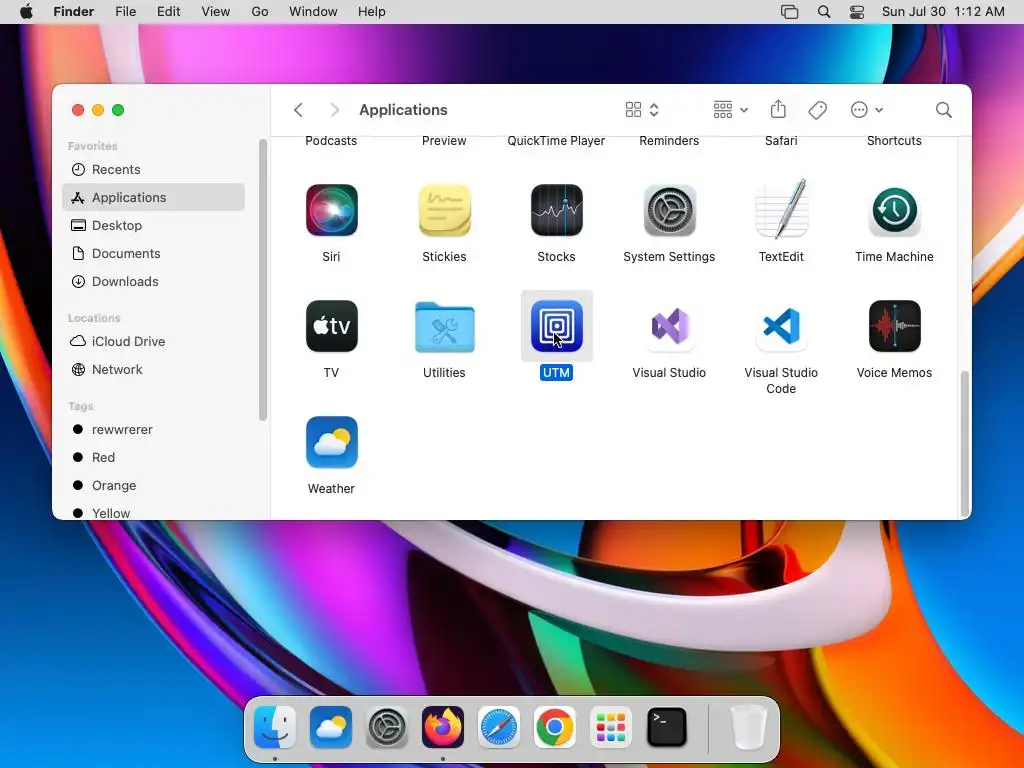Click the QuickTime Player label

click(556, 141)
